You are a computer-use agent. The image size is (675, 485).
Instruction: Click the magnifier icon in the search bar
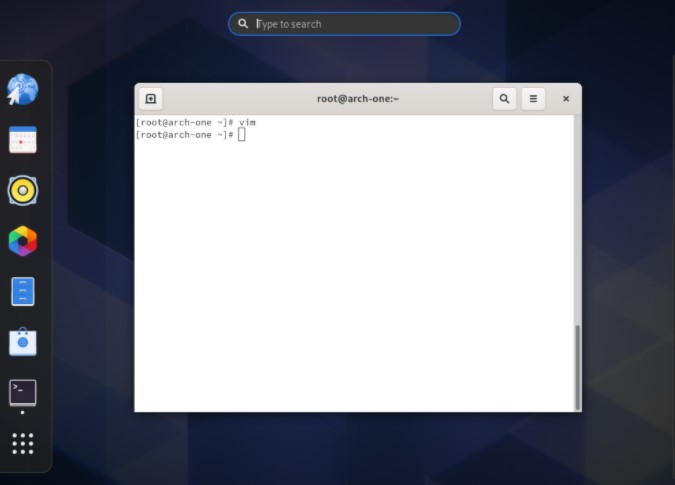coord(243,24)
